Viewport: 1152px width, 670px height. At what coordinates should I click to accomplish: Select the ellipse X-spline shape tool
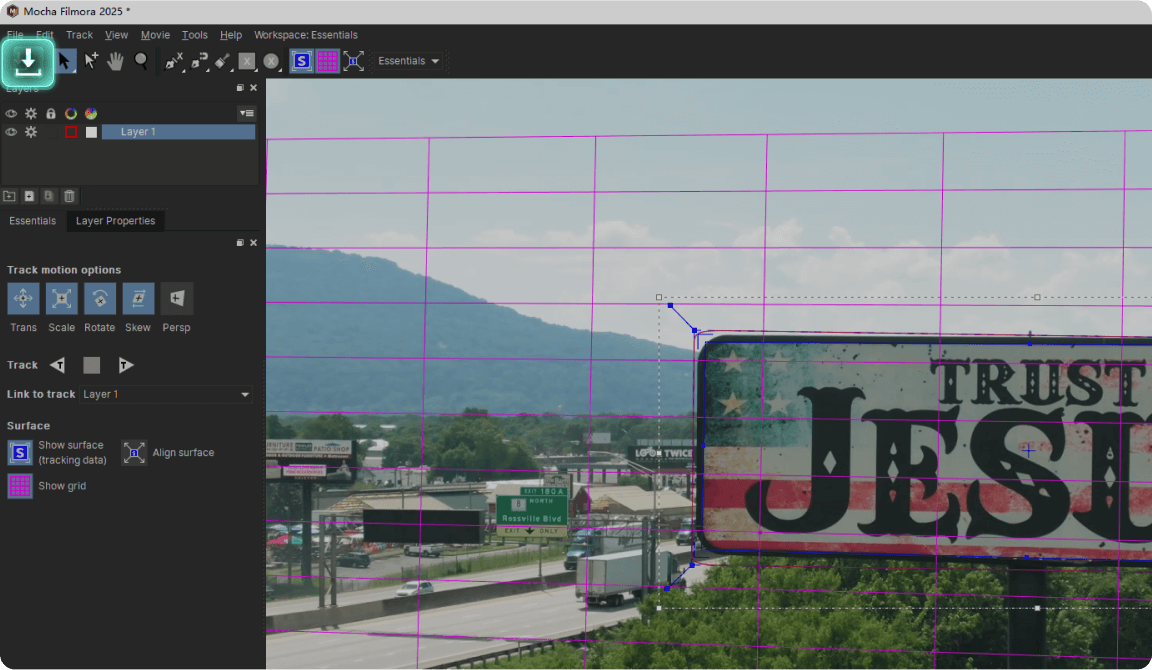coord(271,61)
